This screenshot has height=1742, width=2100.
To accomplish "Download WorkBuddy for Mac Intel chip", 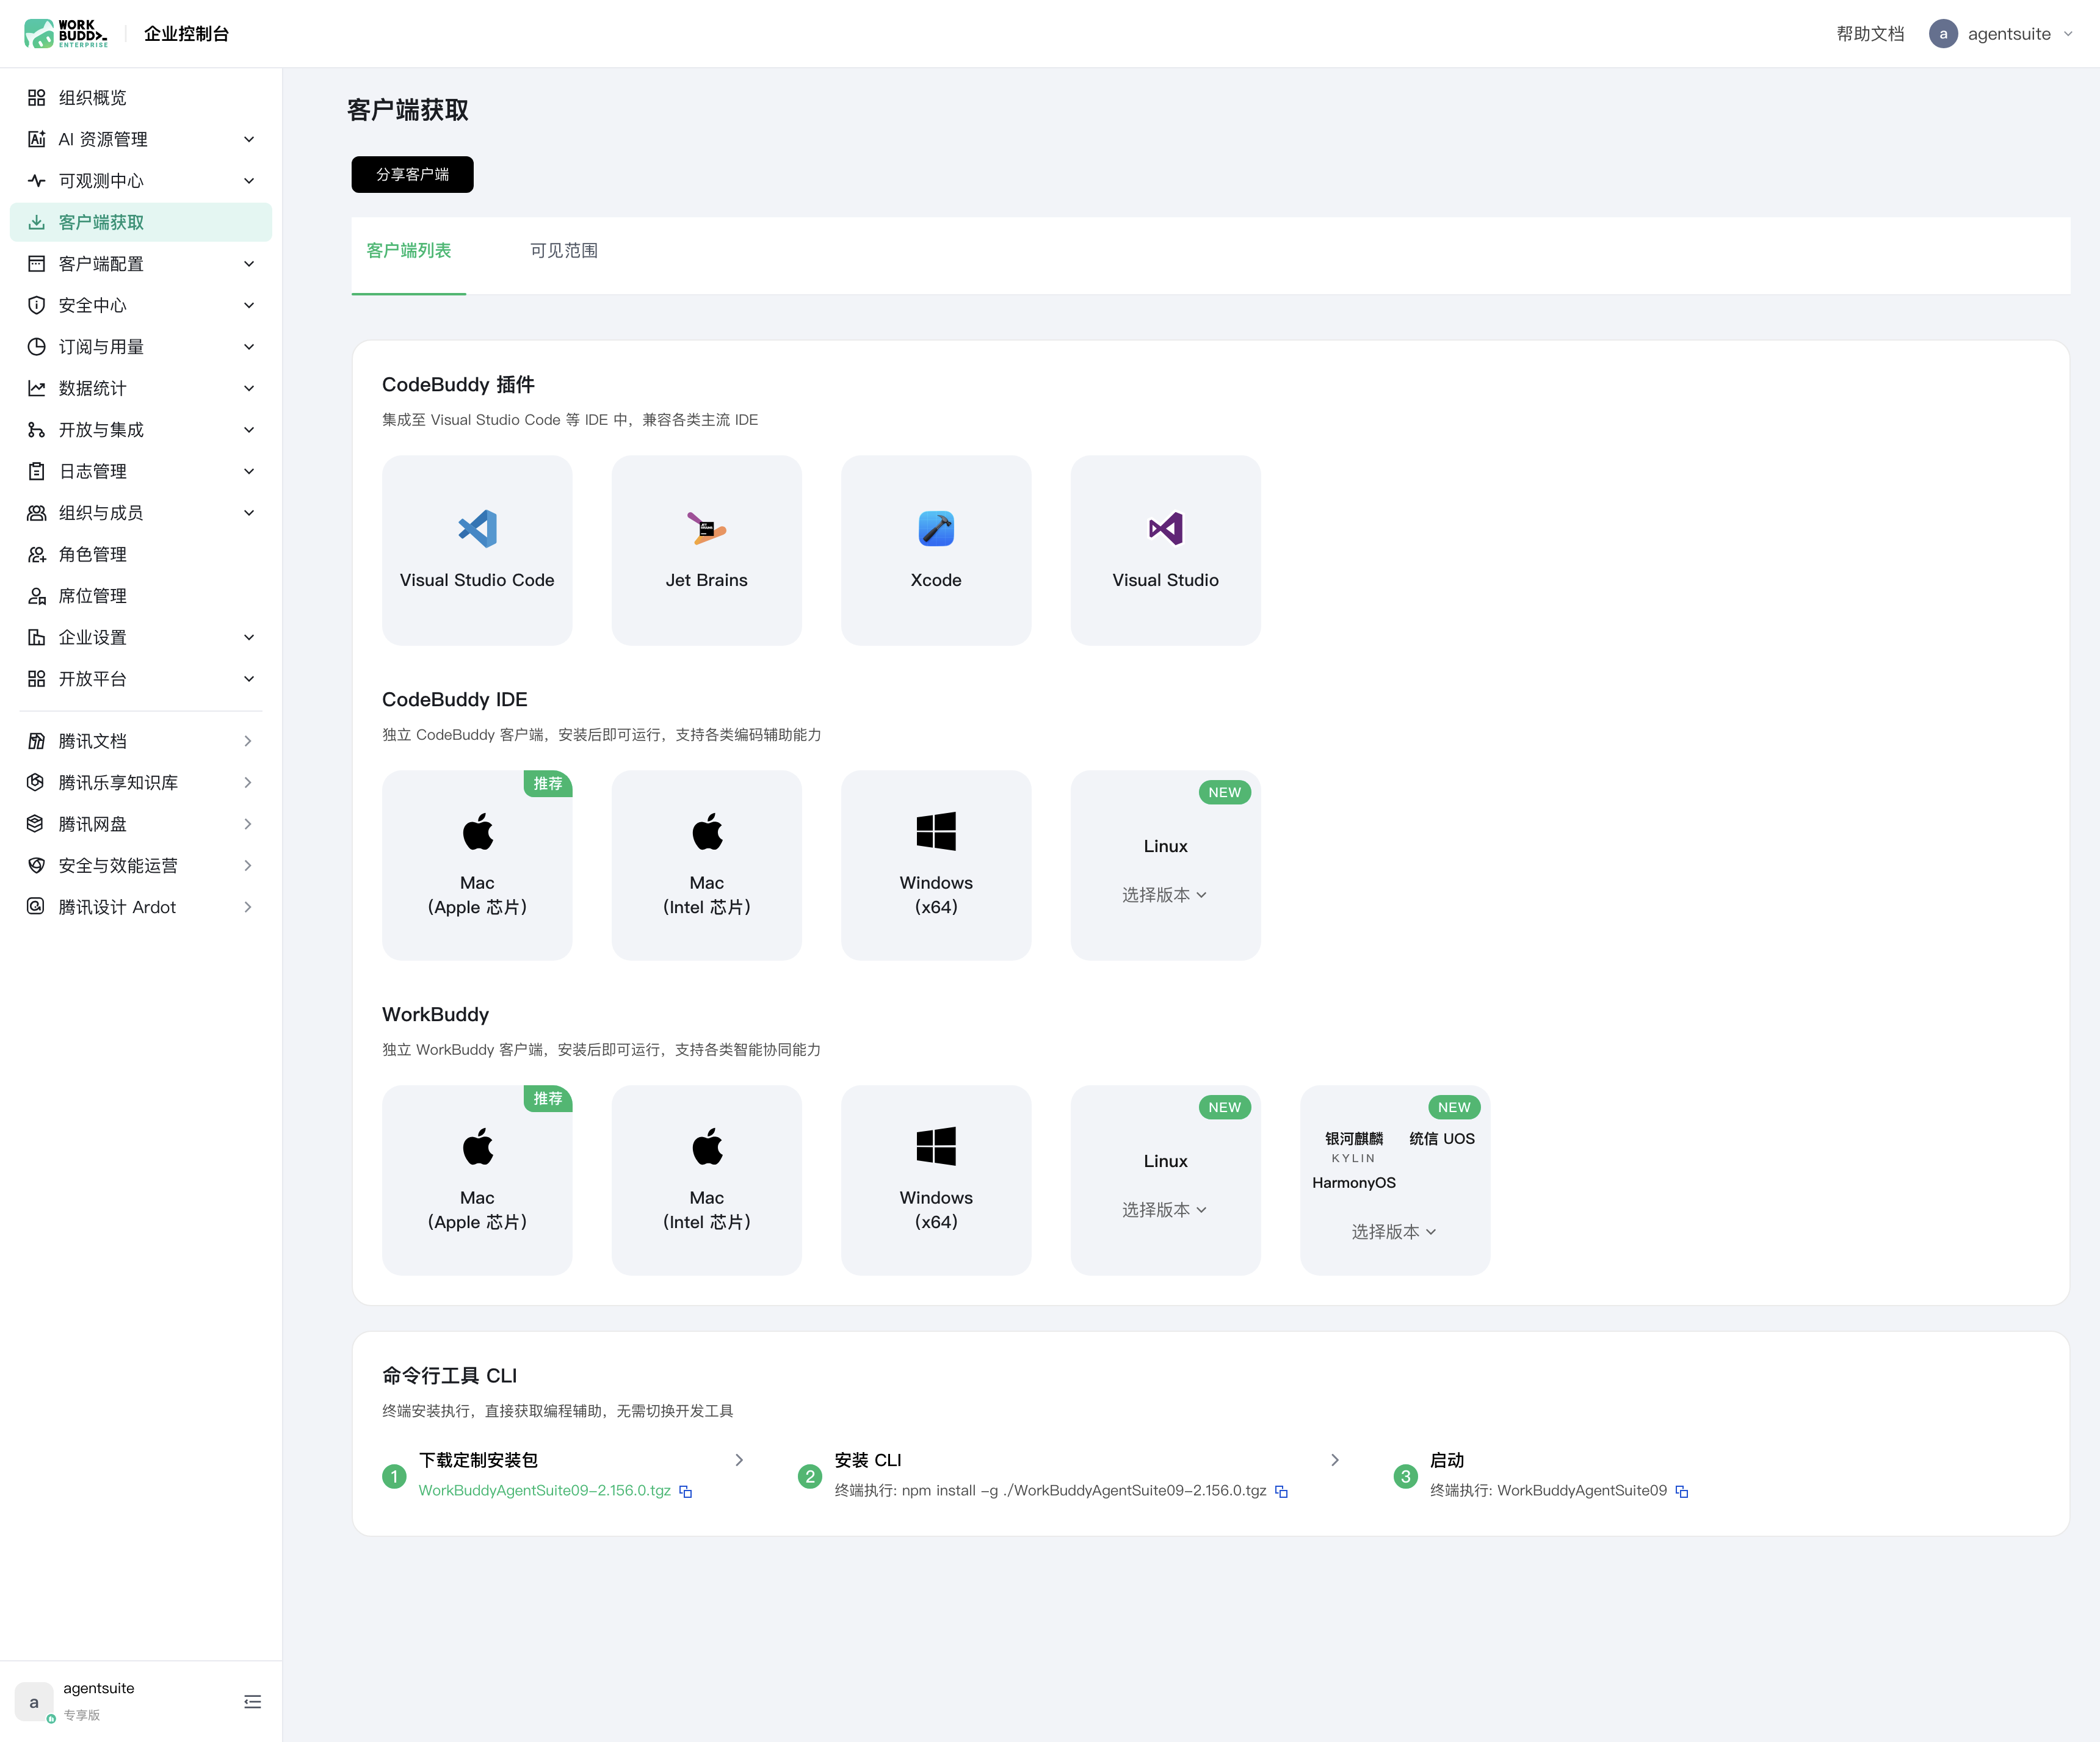I will click(x=706, y=1180).
